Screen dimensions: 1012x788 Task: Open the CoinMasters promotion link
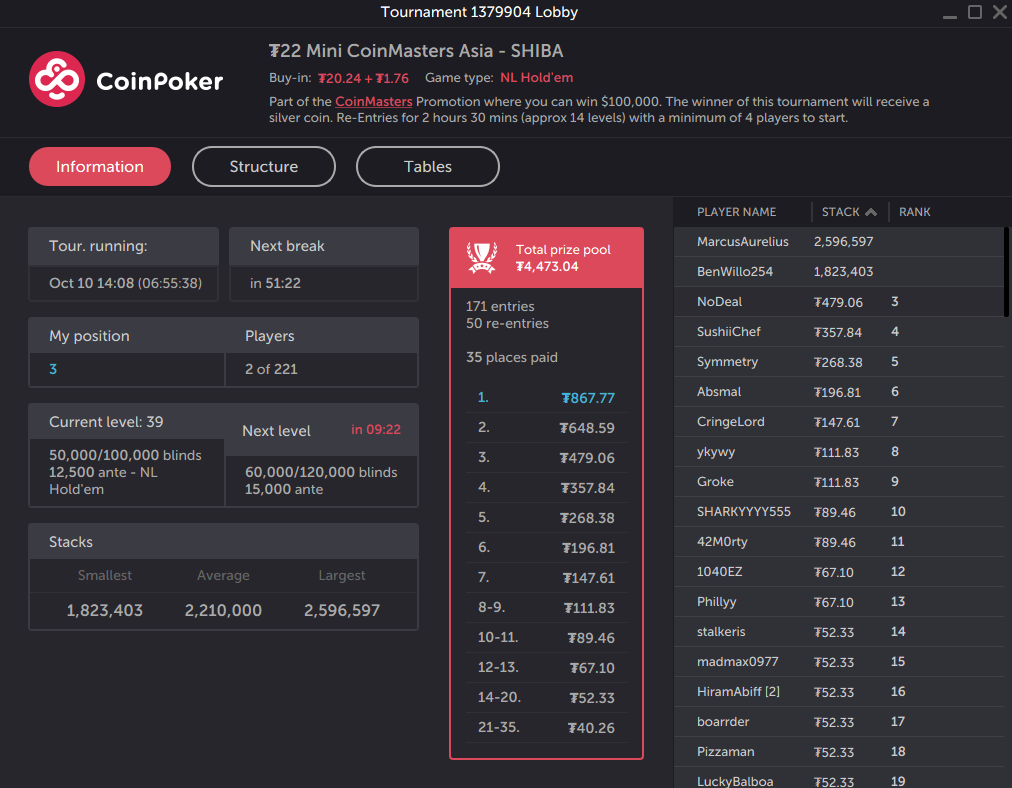(x=374, y=101)
